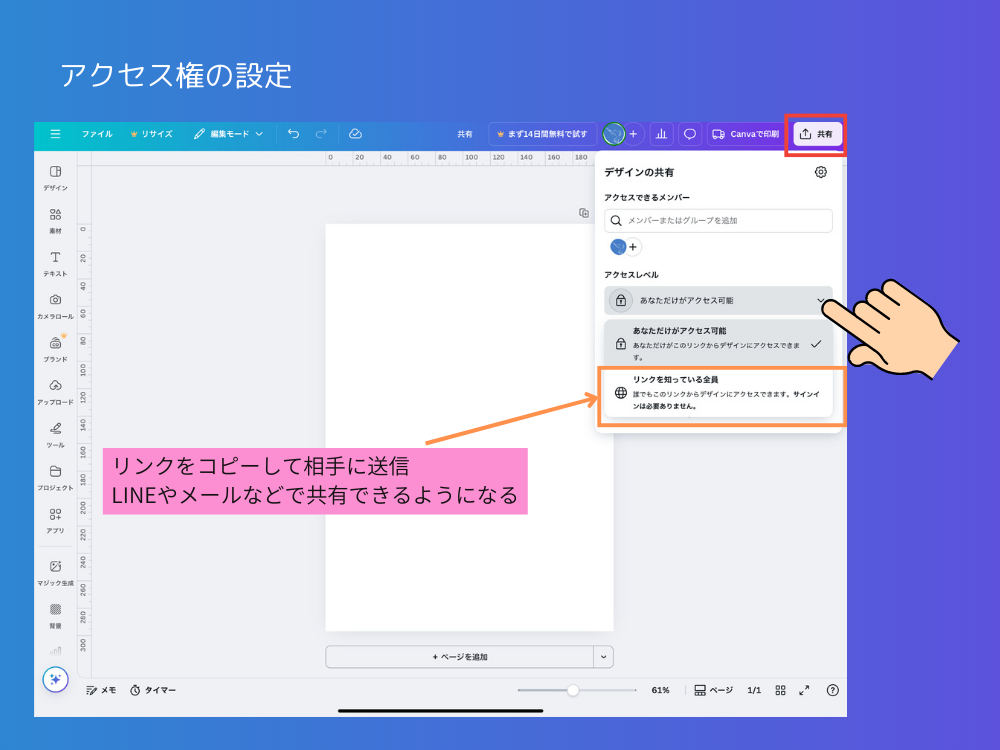Click the 共有 share button

(x=817, y=134)
